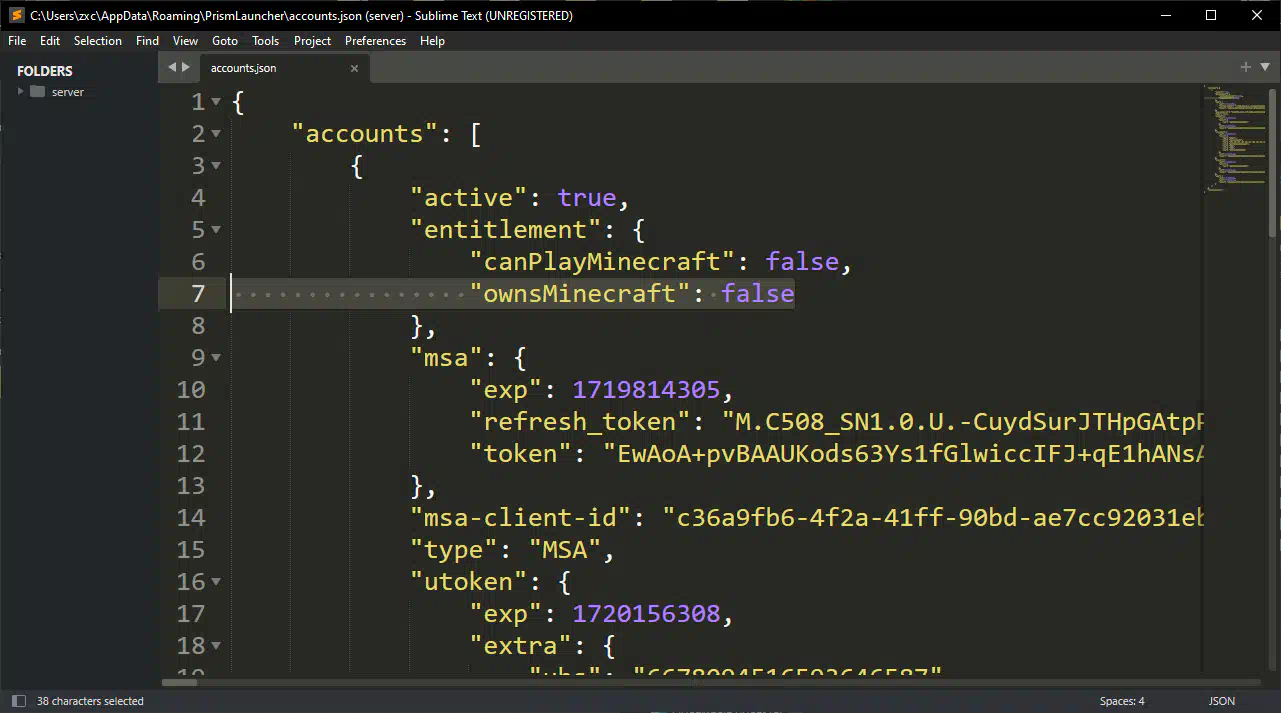
Task: Open the Selection menu
Action: pyautogui.click(x=98, y=41)
